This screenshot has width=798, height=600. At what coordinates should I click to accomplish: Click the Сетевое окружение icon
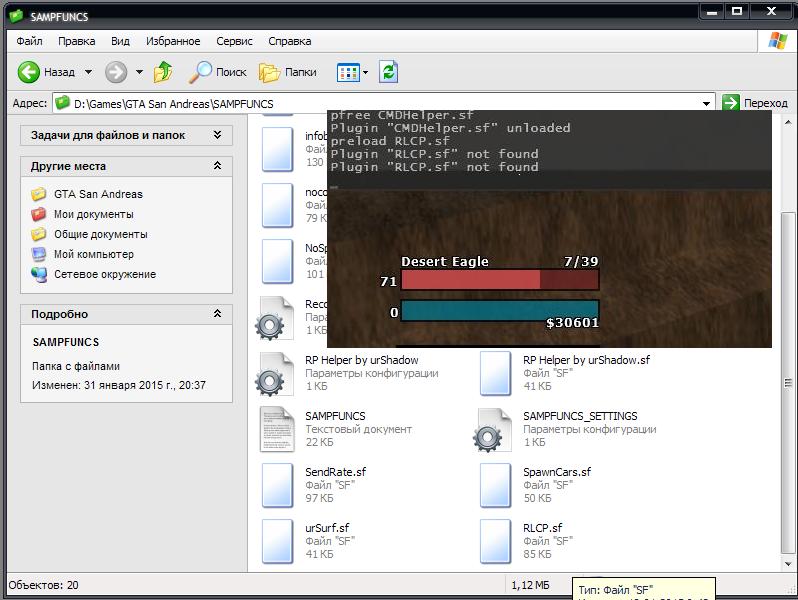(39, 274)
